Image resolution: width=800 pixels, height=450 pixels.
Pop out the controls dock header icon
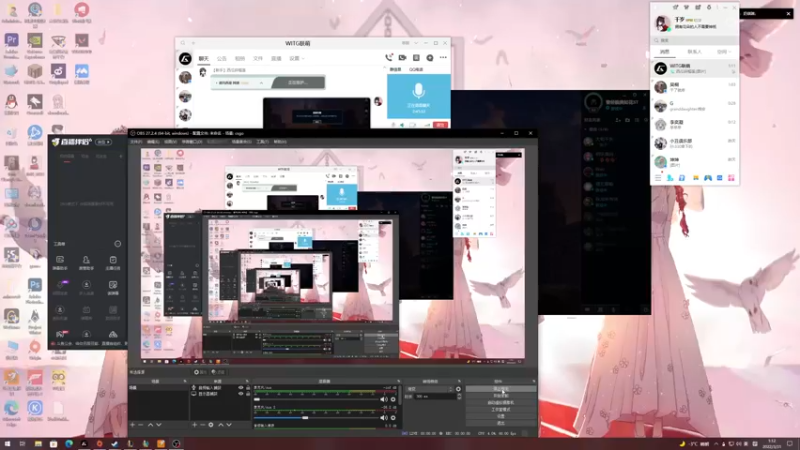[534, 381]
